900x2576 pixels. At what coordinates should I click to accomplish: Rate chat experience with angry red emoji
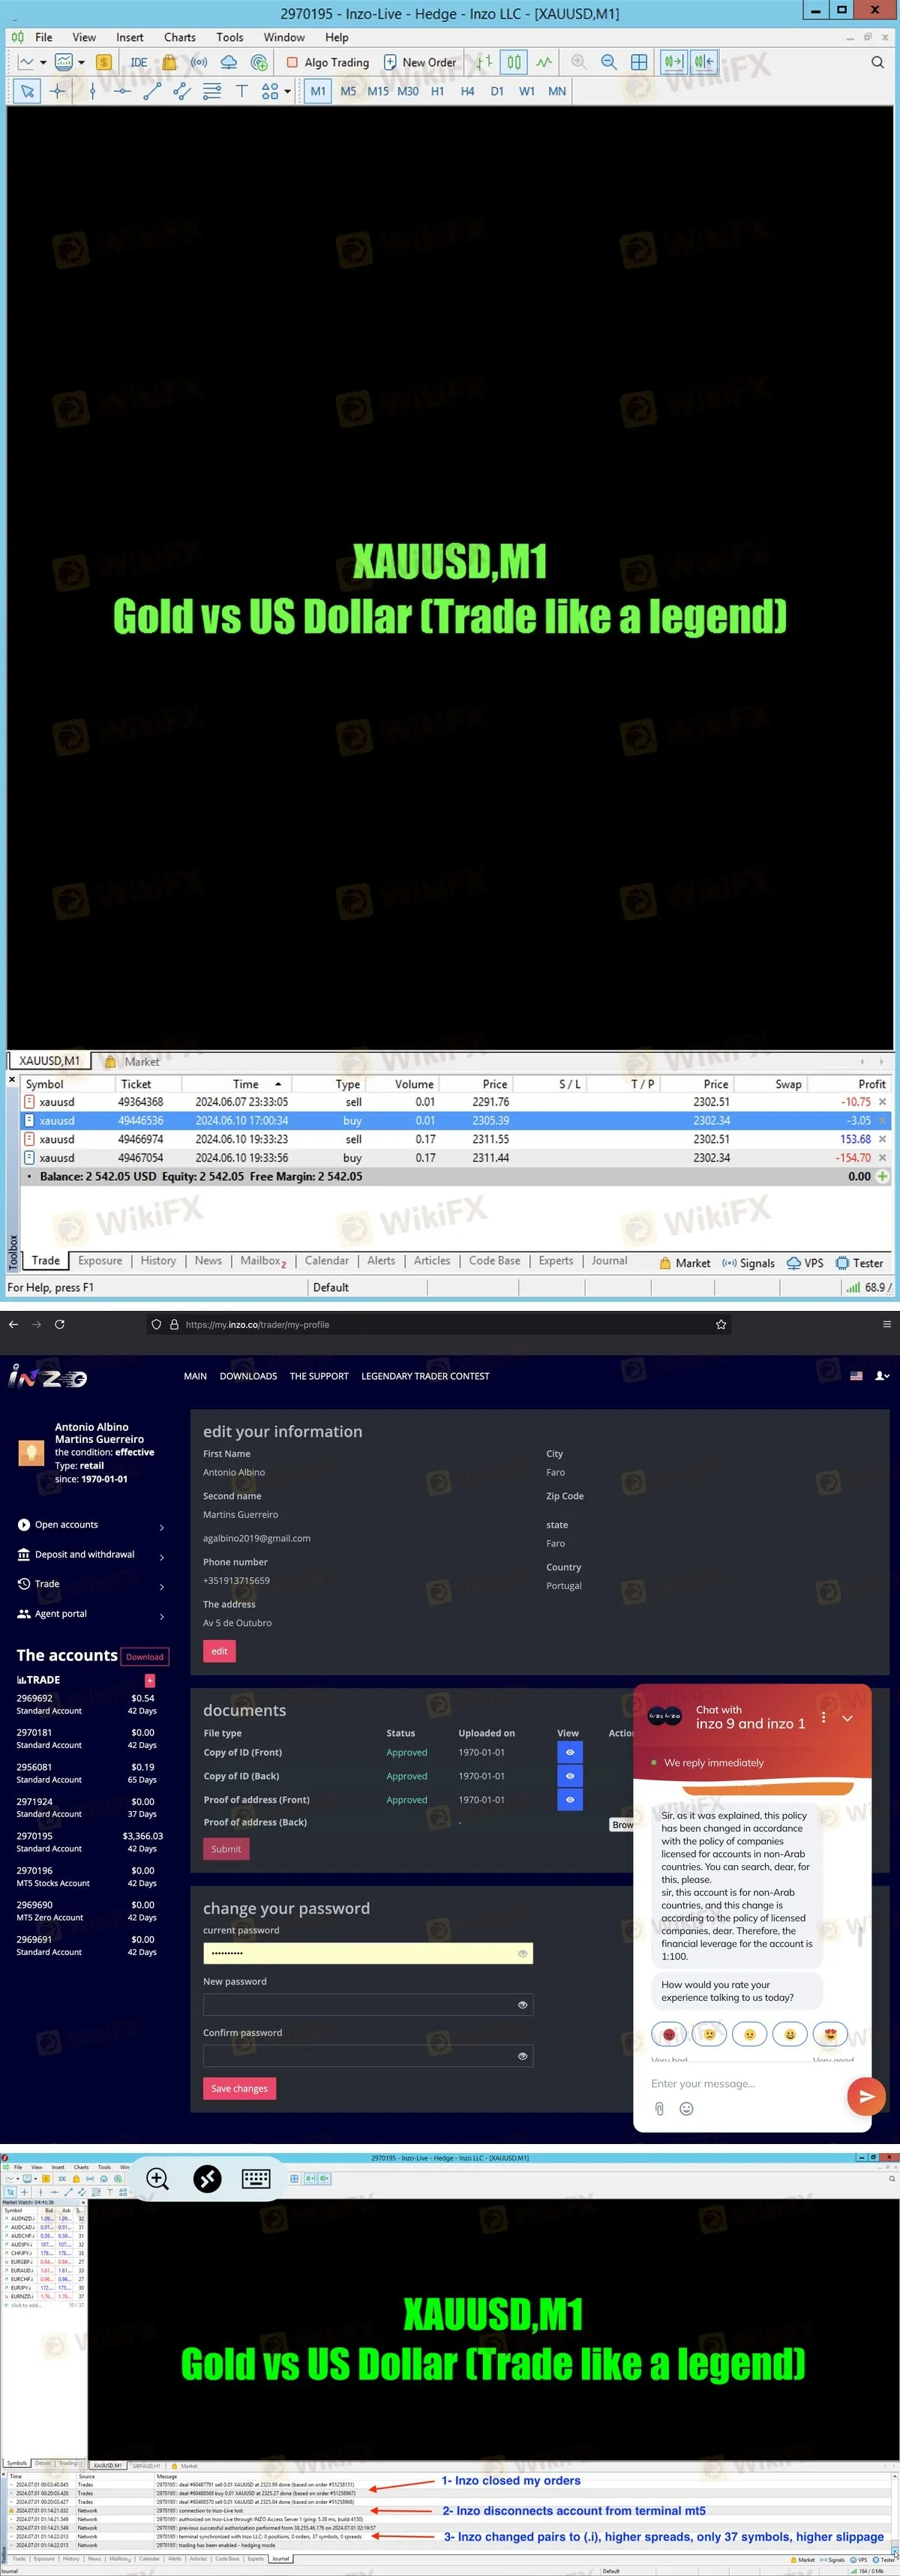click(x=669, y=2034)
